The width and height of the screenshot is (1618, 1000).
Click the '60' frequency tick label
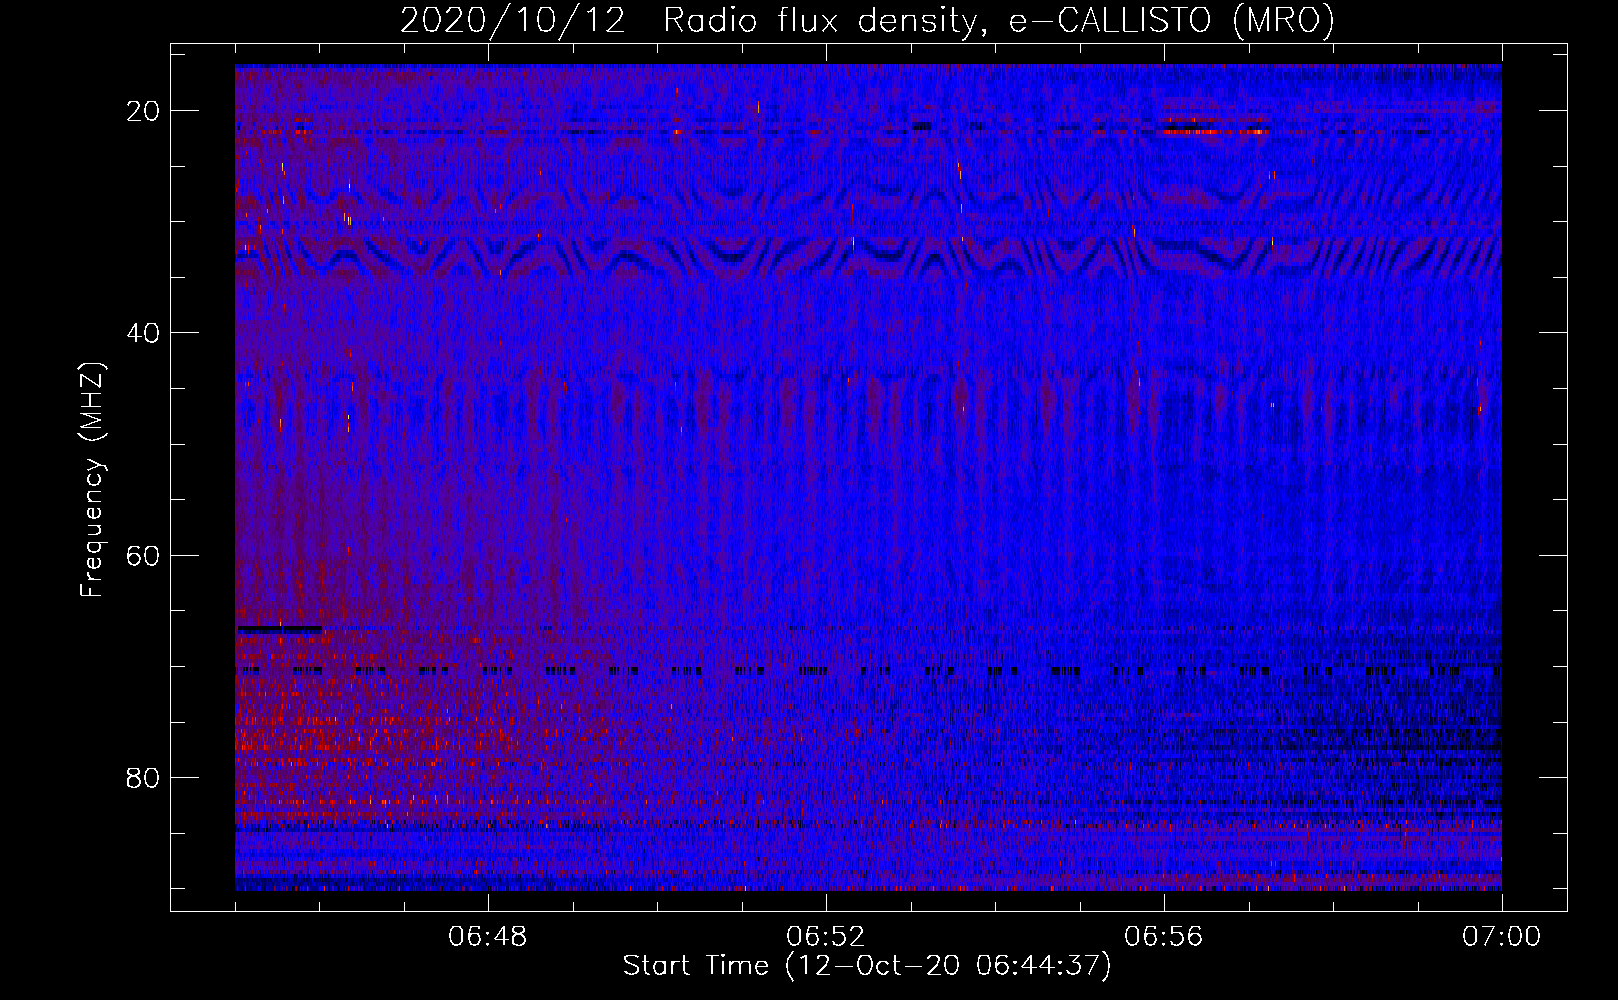coord(144,555)
